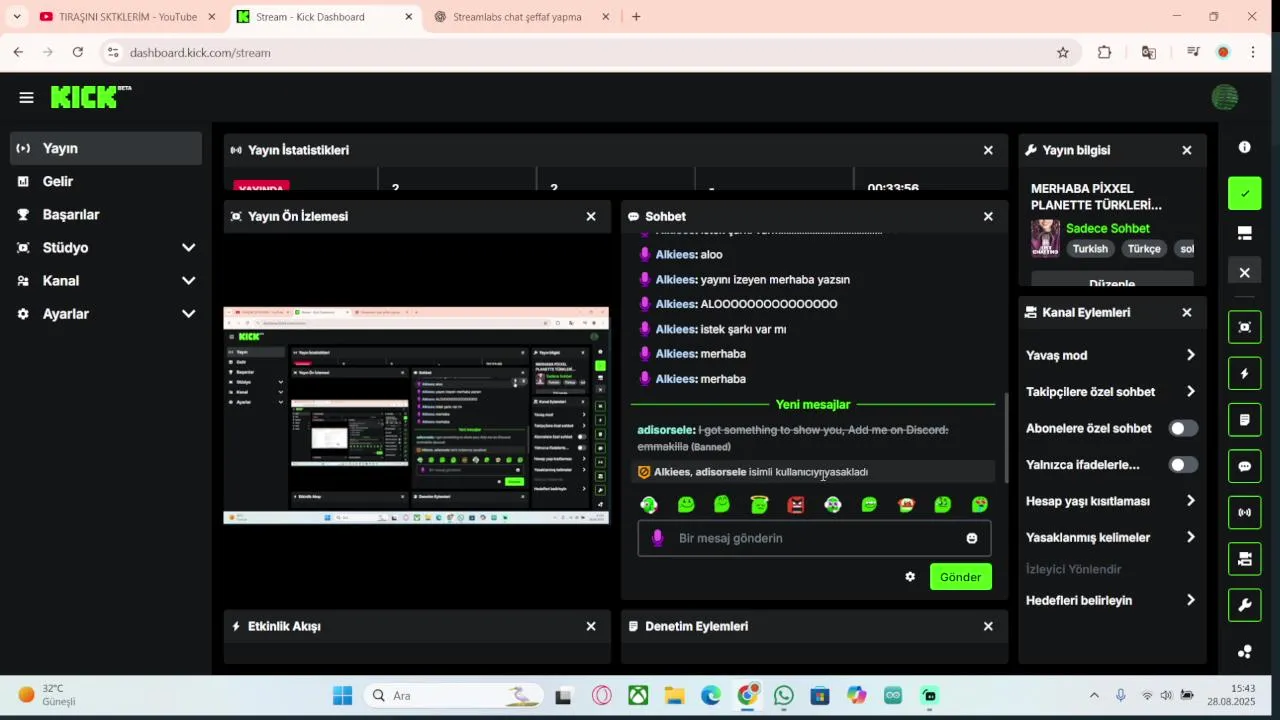
Task: Click the X icon in right toolbar
Action: 1244,273
